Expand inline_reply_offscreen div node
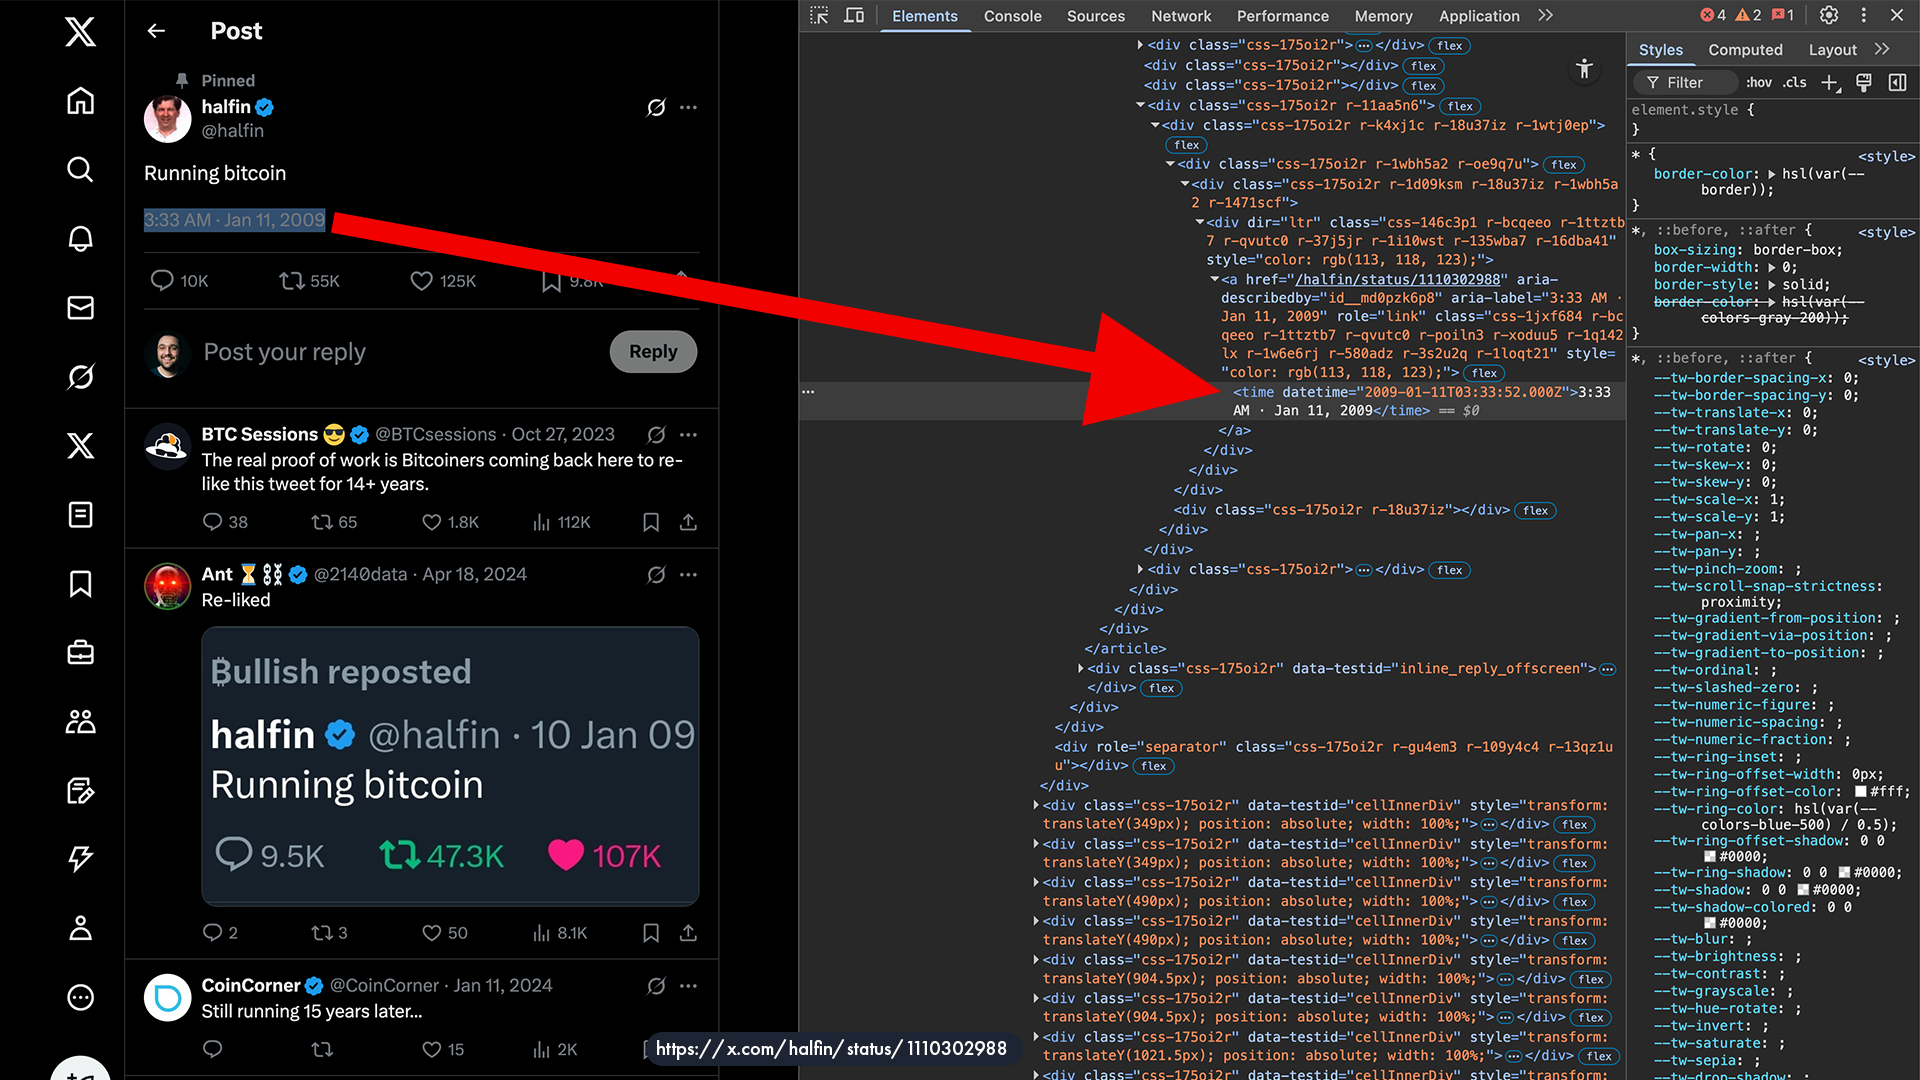 (x=1081, y=669)
